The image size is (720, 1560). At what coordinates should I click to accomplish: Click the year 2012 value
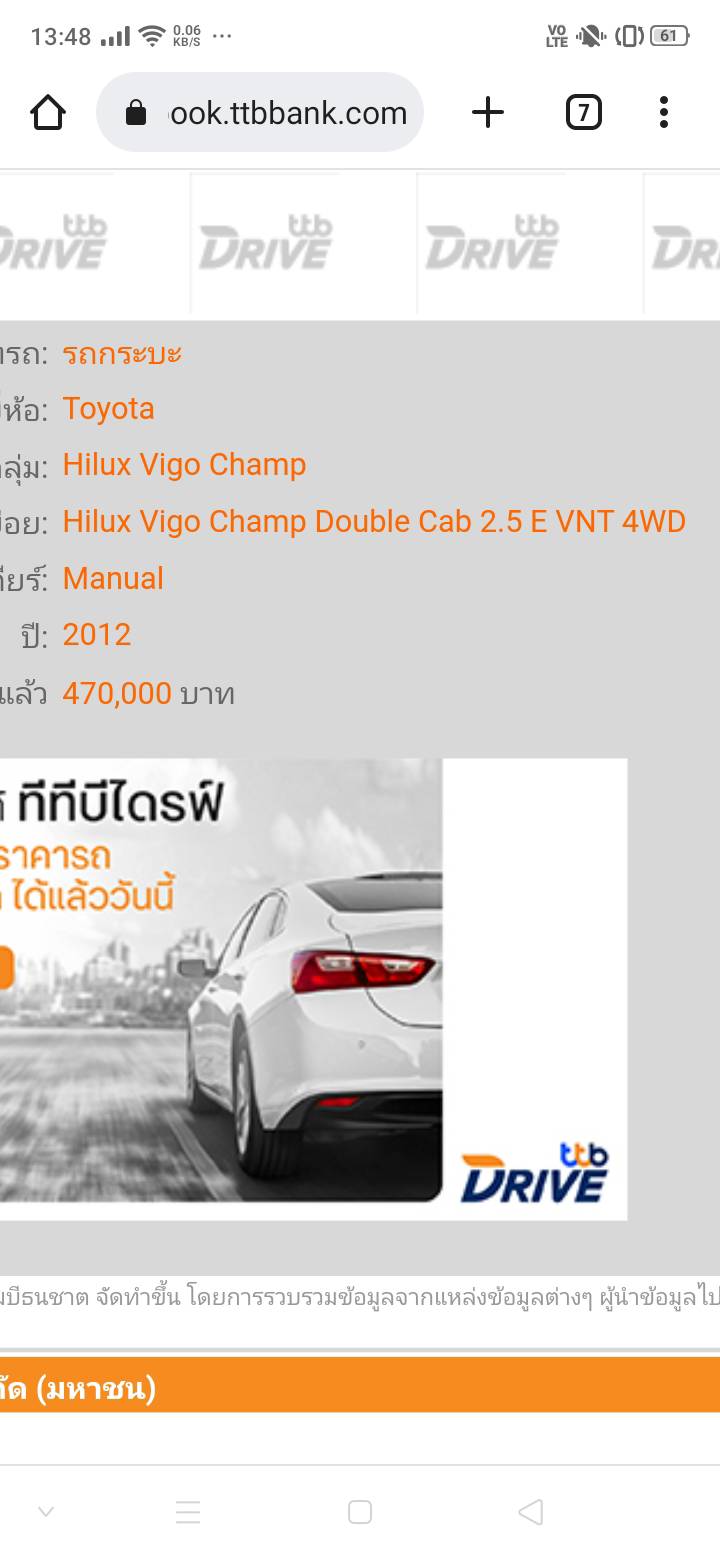97,635
